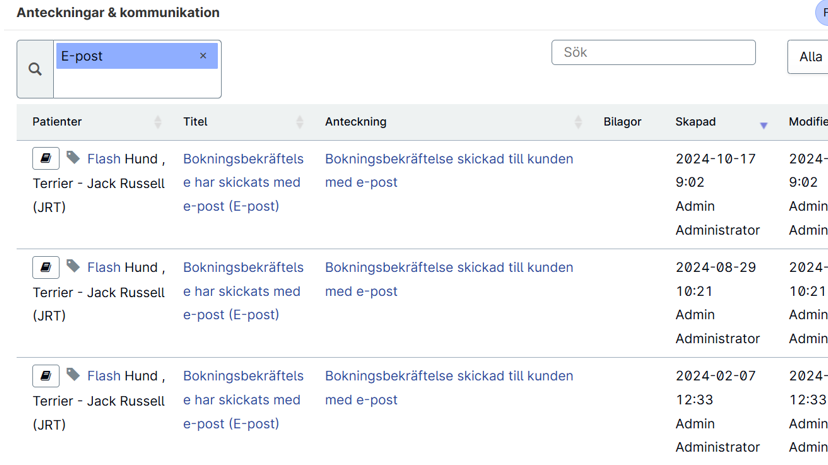The image size is (828, 465).
Task: Click the magnifier search icon beside filter
Action: click(x=35, y=69)
